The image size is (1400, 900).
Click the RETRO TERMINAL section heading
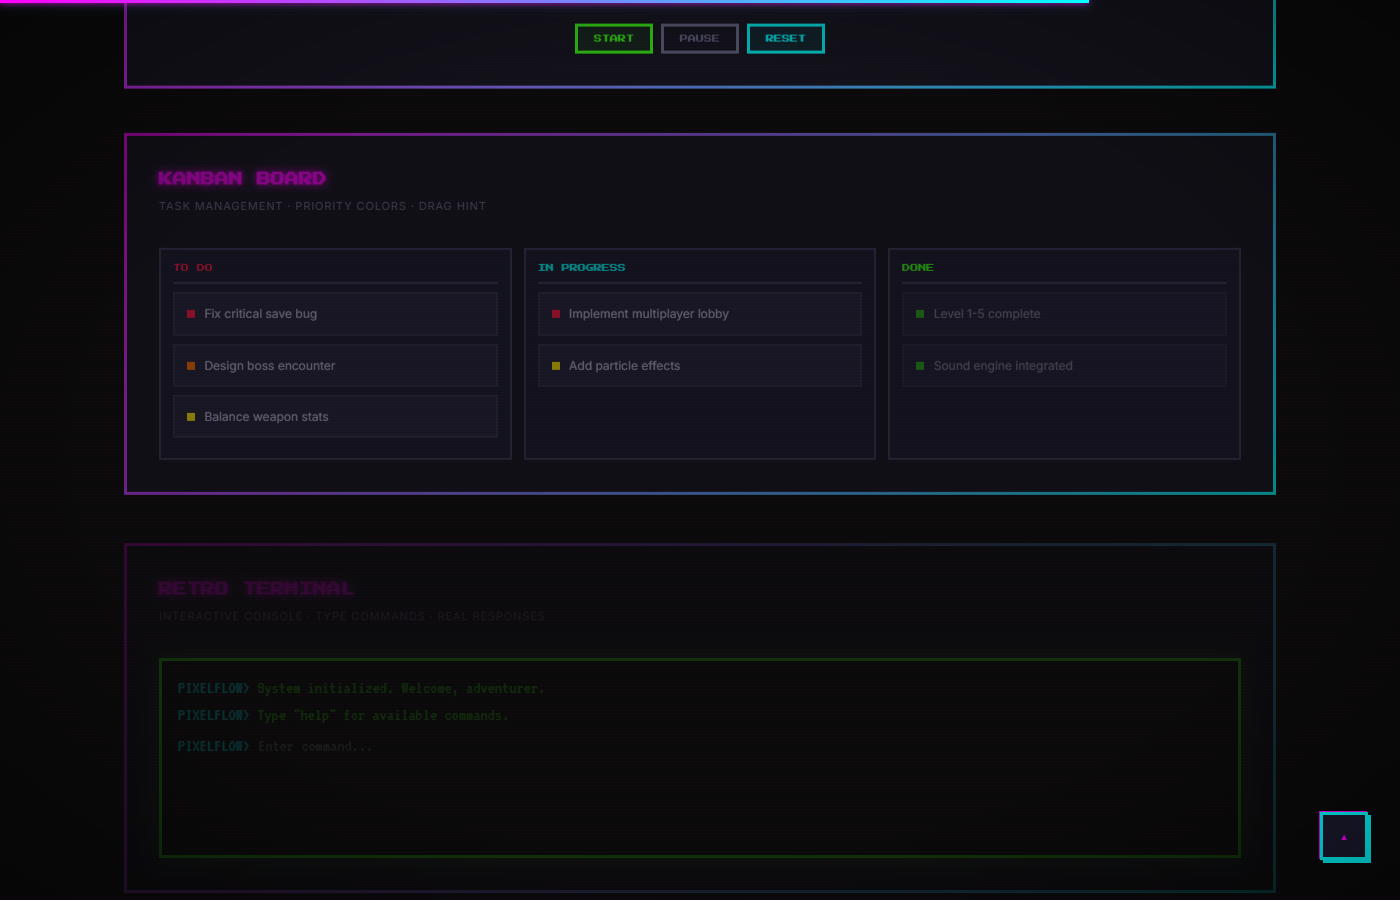point(256,589)
